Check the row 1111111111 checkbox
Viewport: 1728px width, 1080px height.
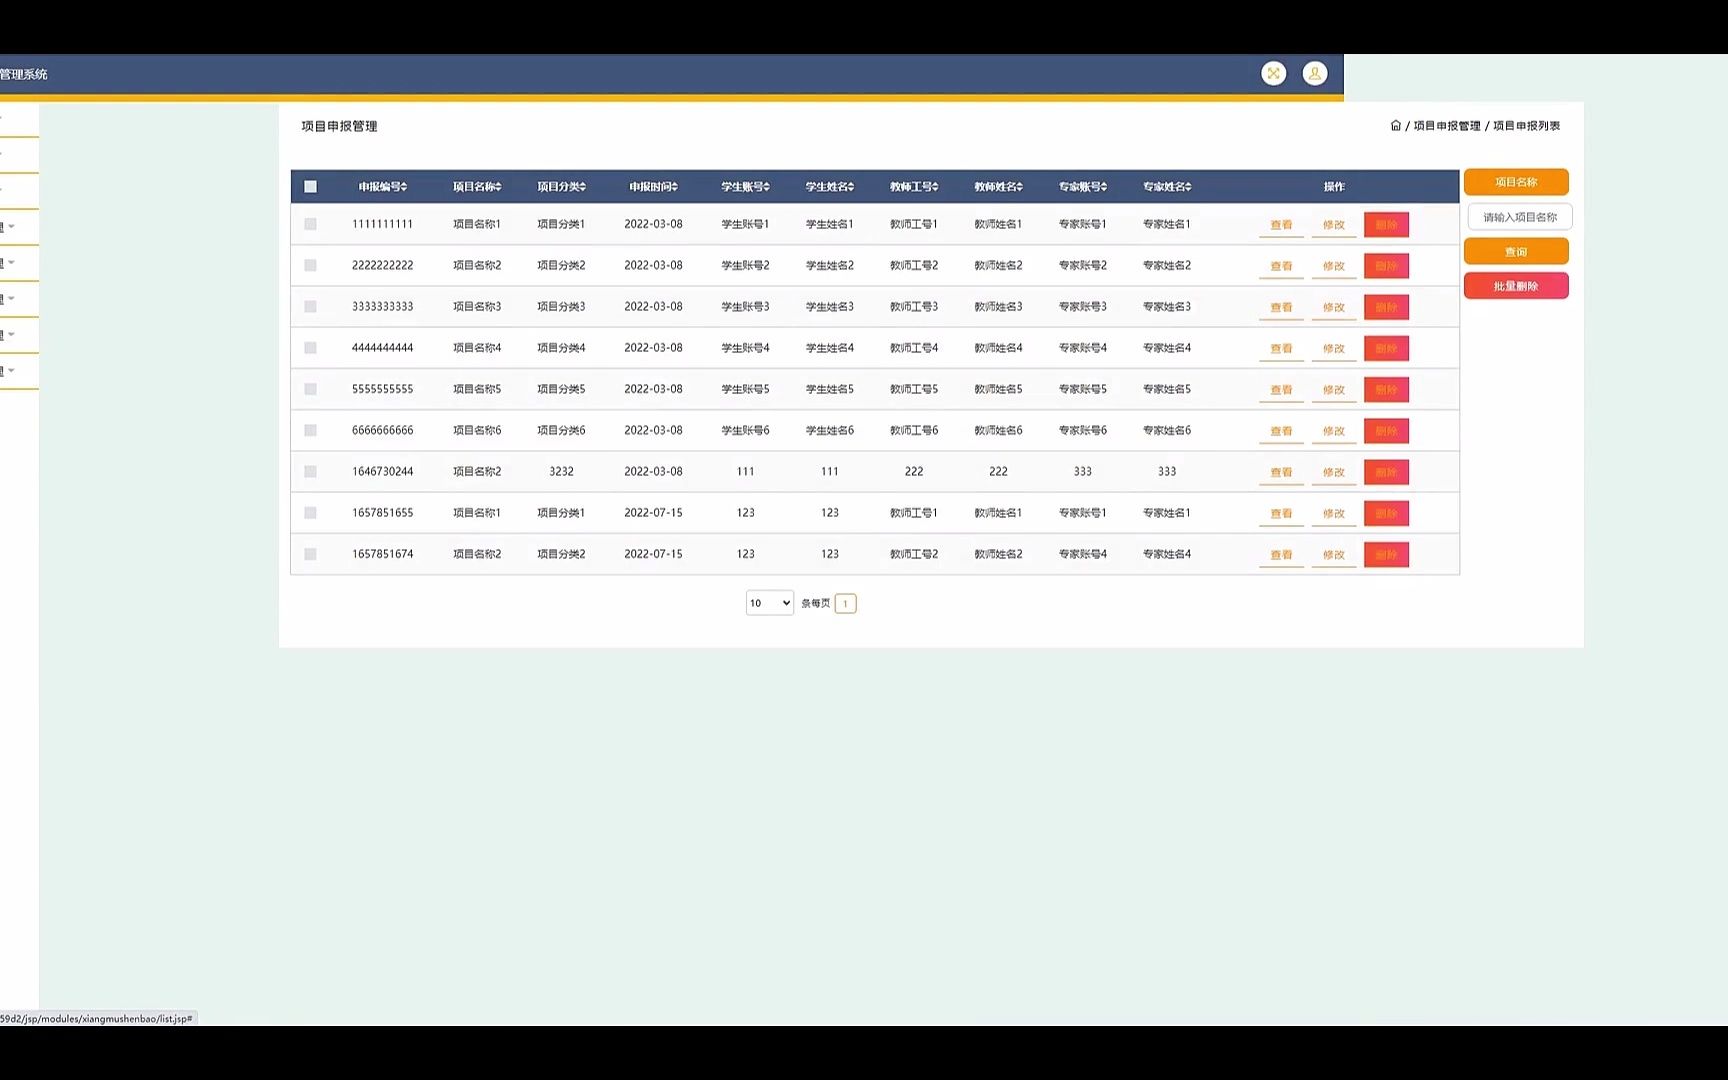point(310,224)
